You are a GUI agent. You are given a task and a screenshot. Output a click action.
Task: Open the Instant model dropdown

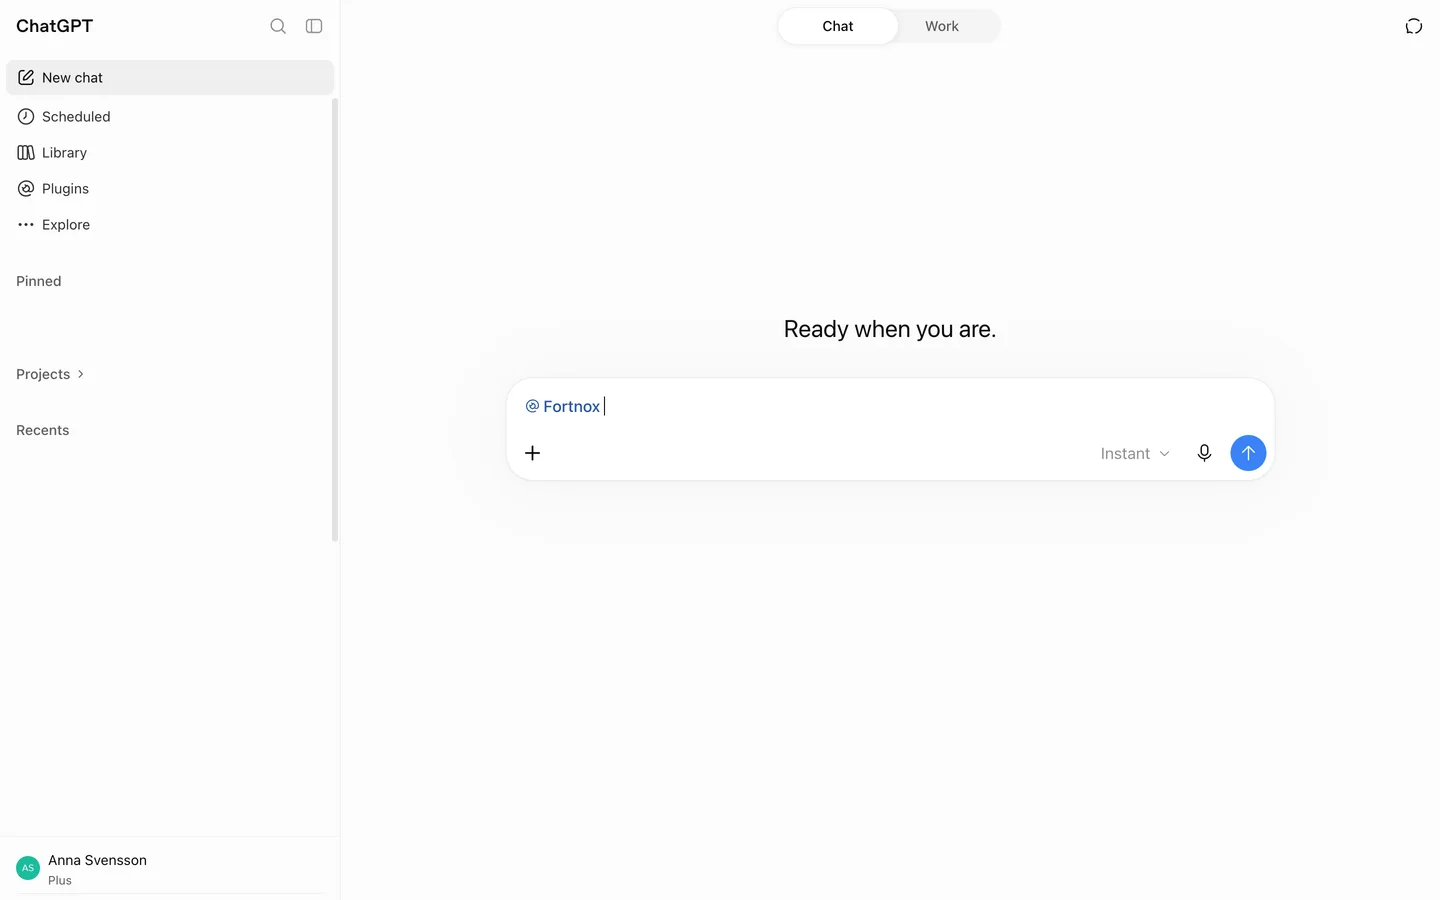1135,453
